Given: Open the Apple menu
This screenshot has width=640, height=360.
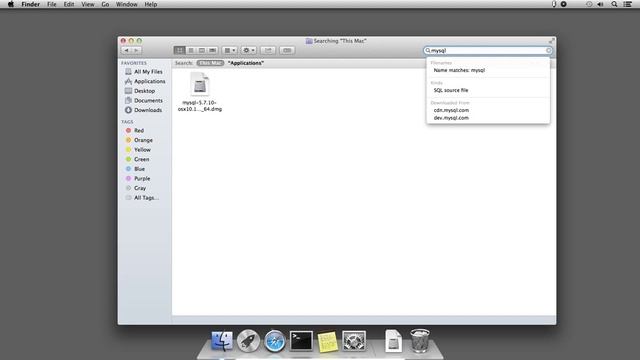Looking at the screenshot, I should tap(11, 4).
